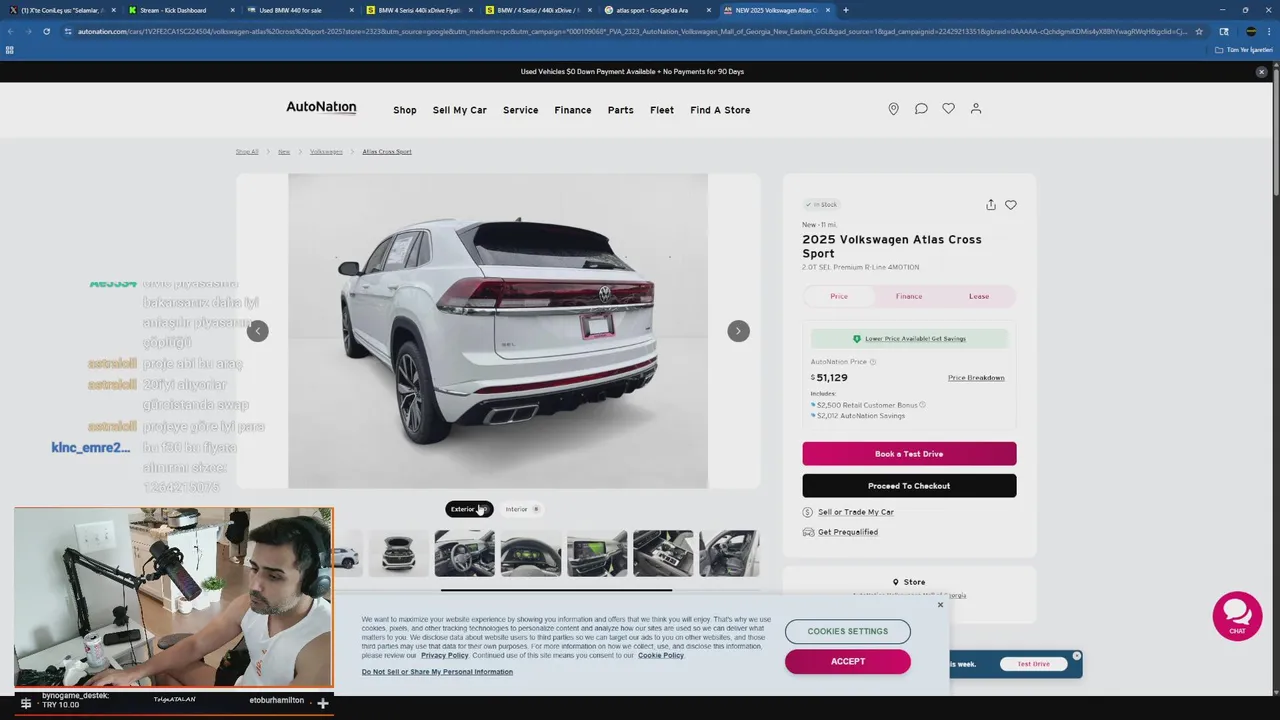Switch to Exterior photos

(x=469, y=509)
